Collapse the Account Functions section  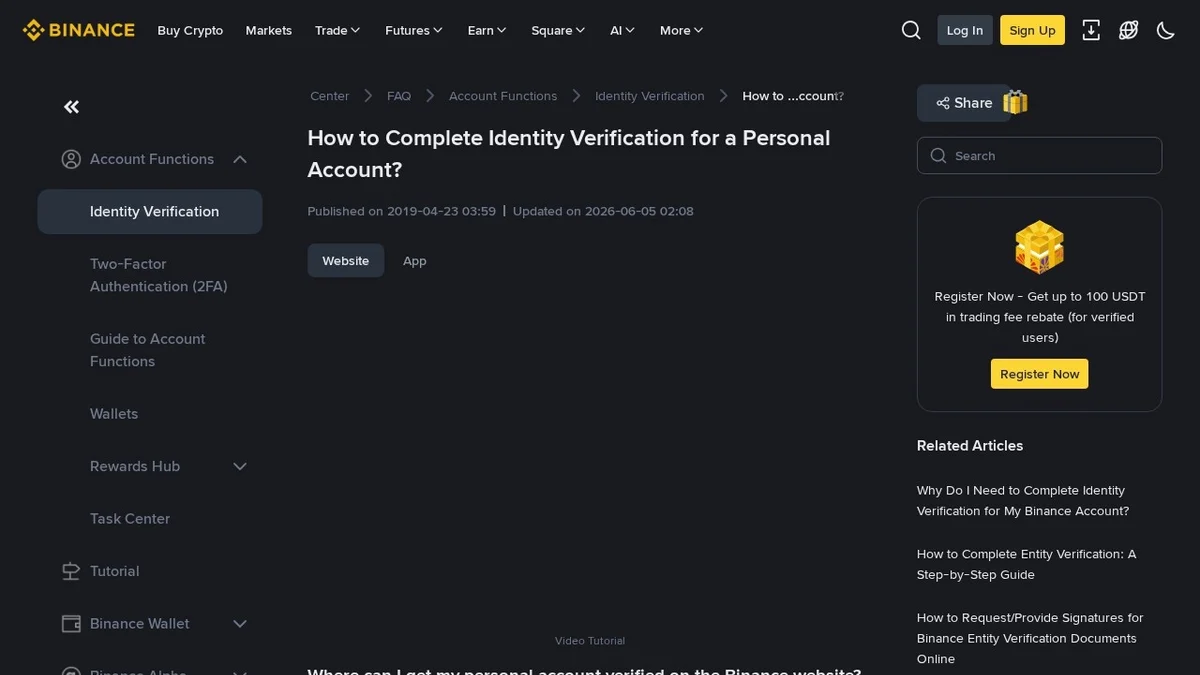tap(240, 159)
